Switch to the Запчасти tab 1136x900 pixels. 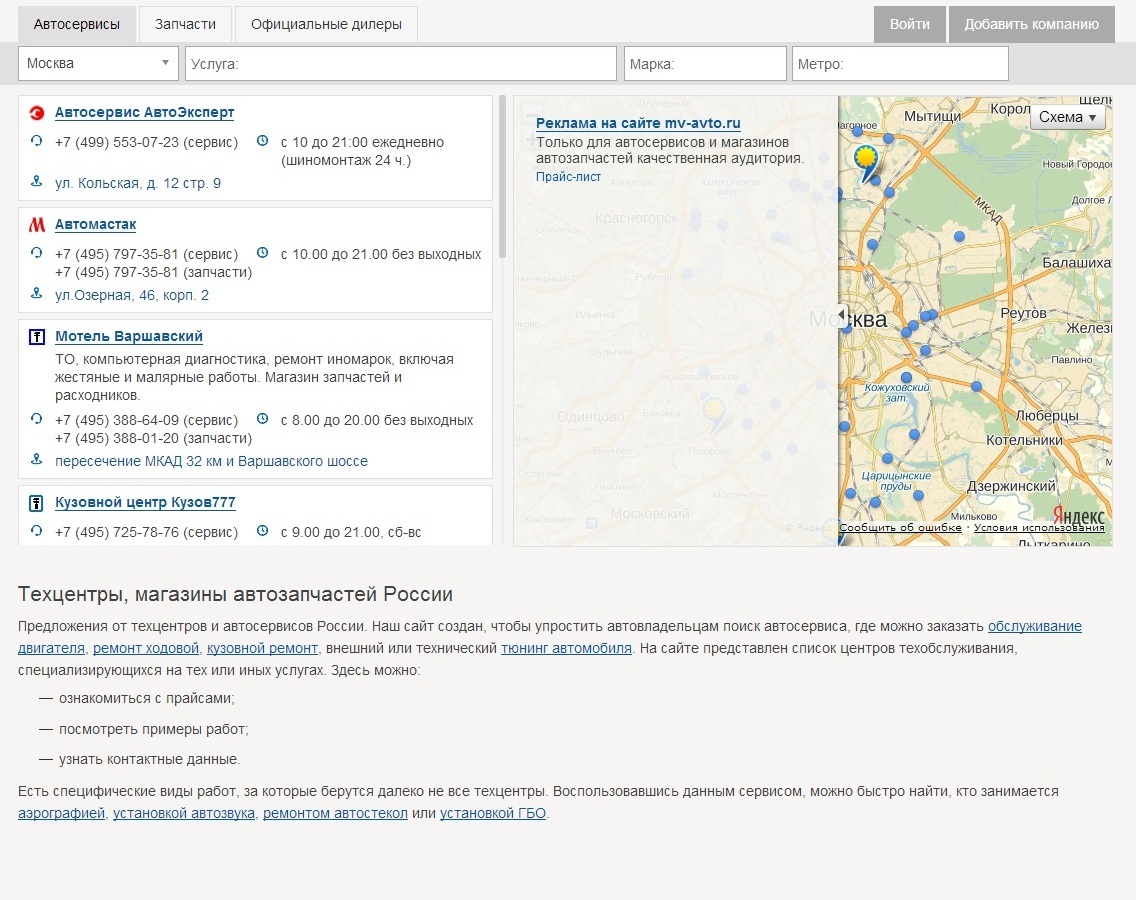(x=185, y=24)
